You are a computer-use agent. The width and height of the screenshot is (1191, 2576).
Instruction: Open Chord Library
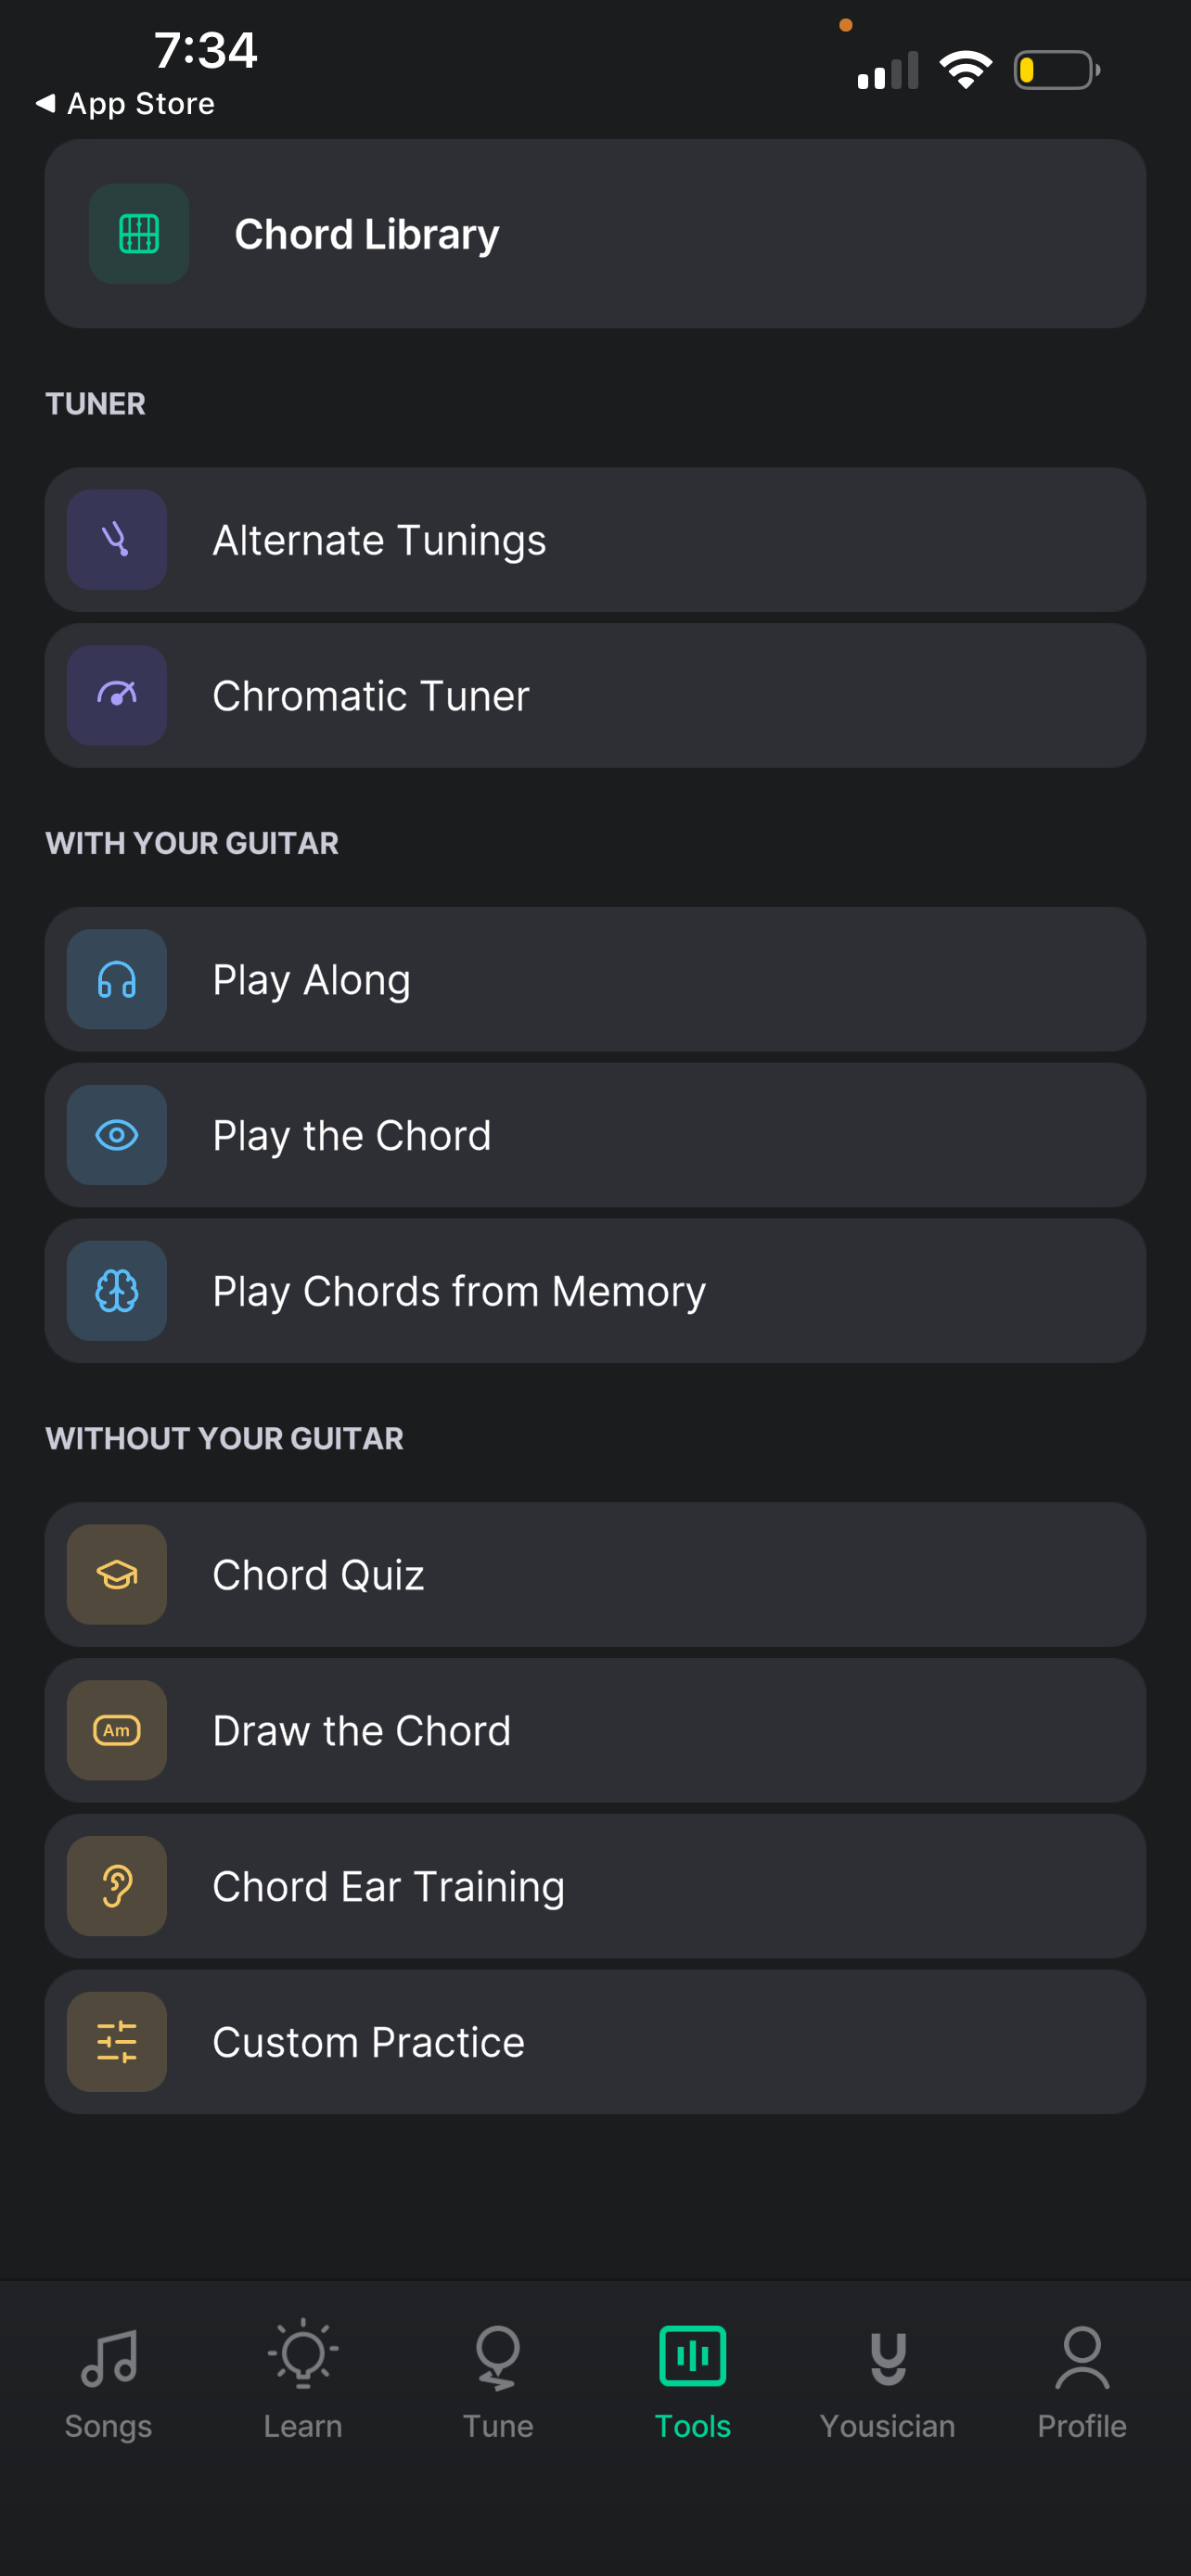(595, 234)
